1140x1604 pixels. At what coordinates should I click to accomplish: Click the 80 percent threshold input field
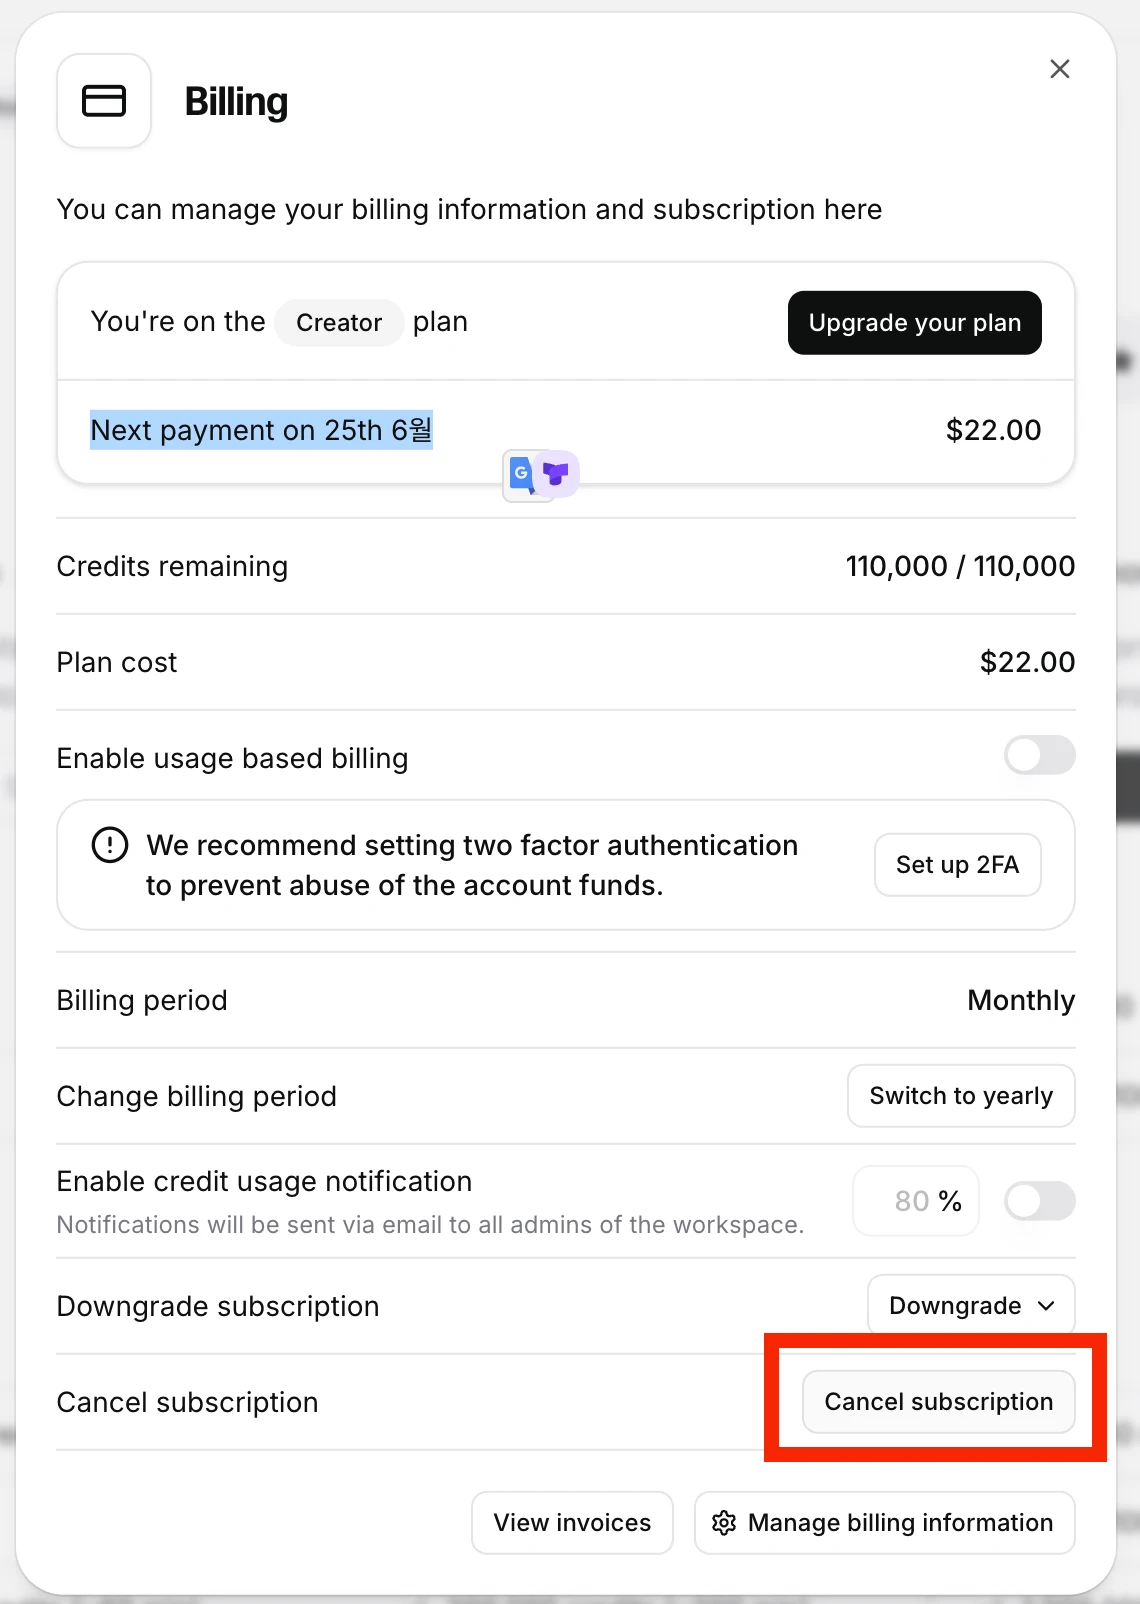pos(916,1201)
